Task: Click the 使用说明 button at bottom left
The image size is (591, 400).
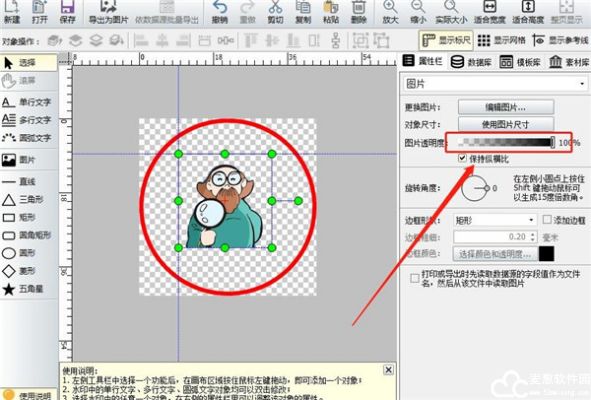Action: 29,395
